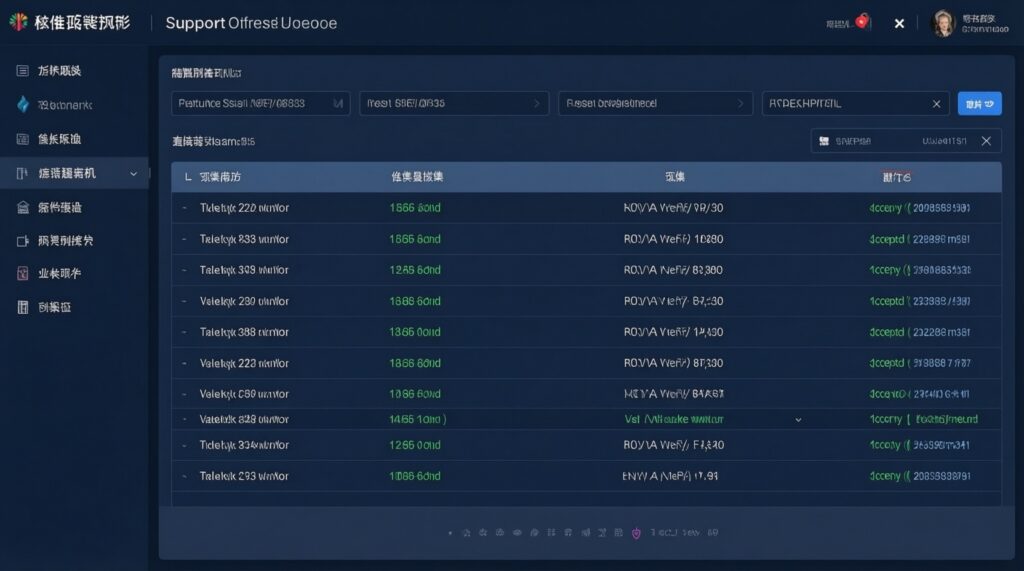Open the sidebar item with the building icon

(x=23, y=207)
